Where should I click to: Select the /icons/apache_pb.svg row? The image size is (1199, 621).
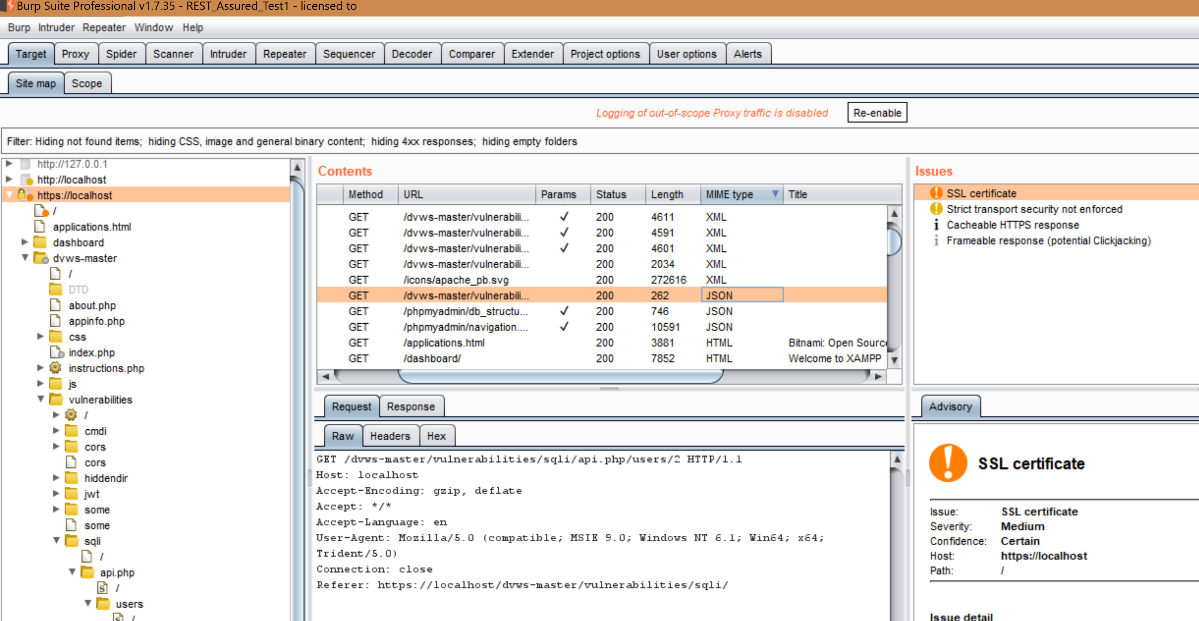pos(603,280)
